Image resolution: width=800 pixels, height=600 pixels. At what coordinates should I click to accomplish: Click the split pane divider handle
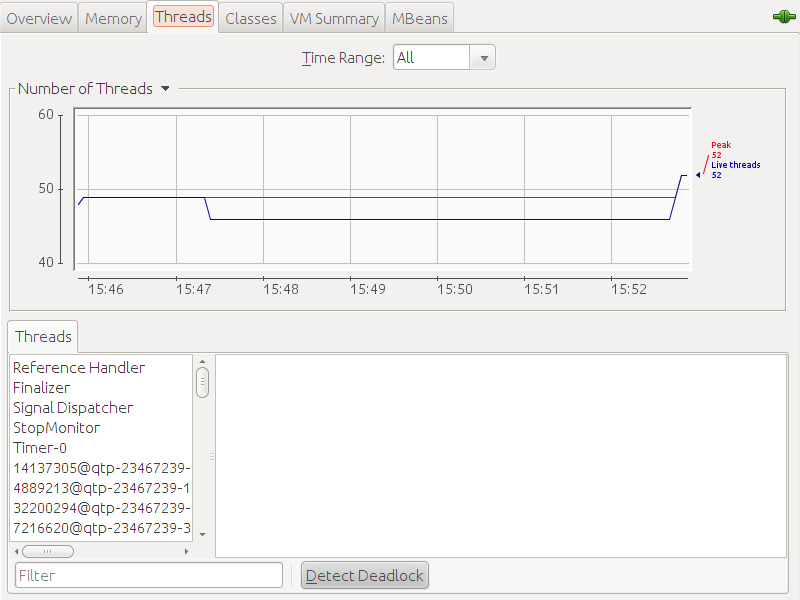point(211,455)
